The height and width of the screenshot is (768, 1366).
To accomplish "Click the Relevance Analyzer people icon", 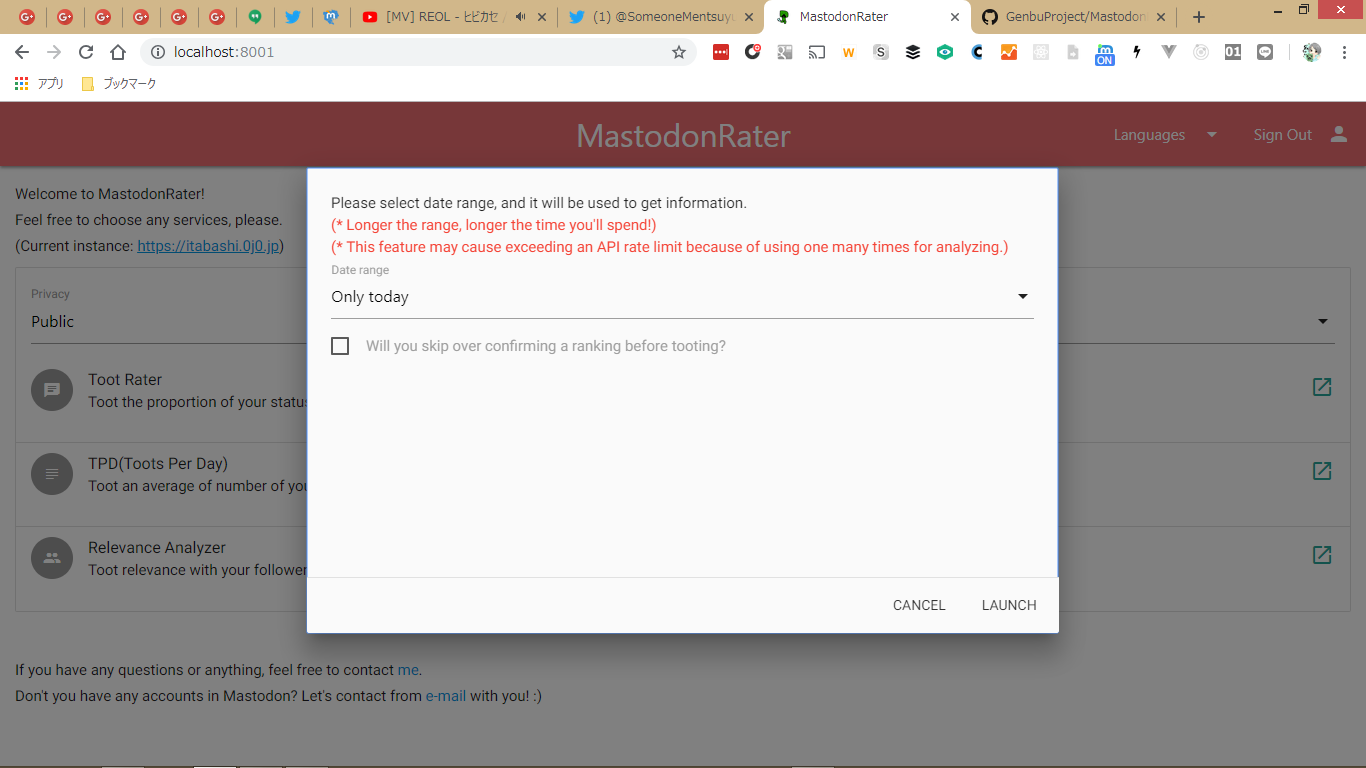I will (52, 558).
